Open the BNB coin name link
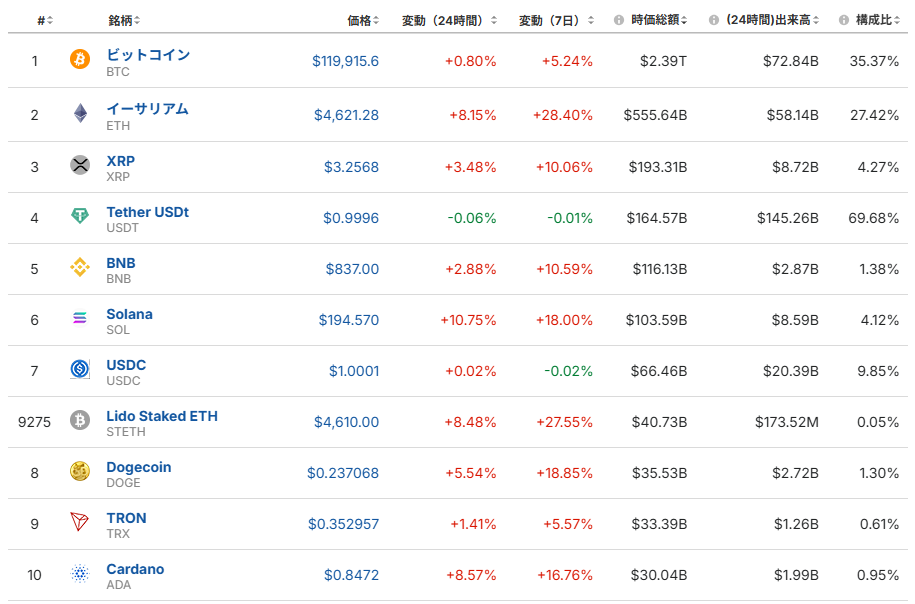Screen dimensions: 915x604 coord(121,263)
